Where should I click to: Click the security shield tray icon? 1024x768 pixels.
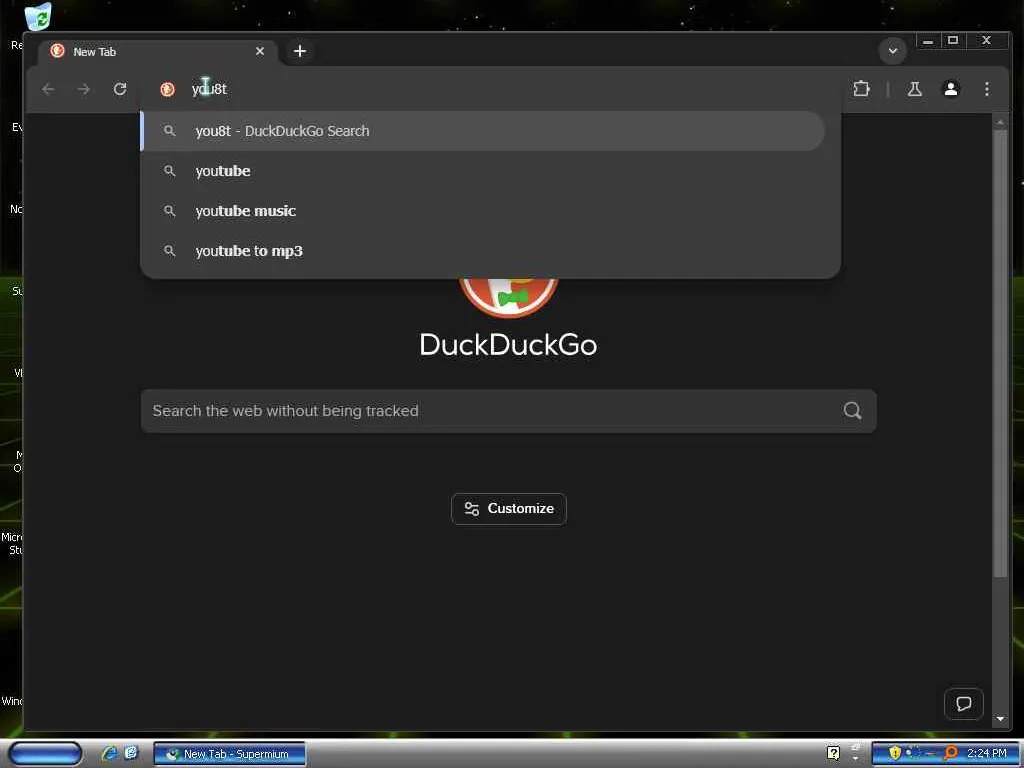click(x=895, y=753)
